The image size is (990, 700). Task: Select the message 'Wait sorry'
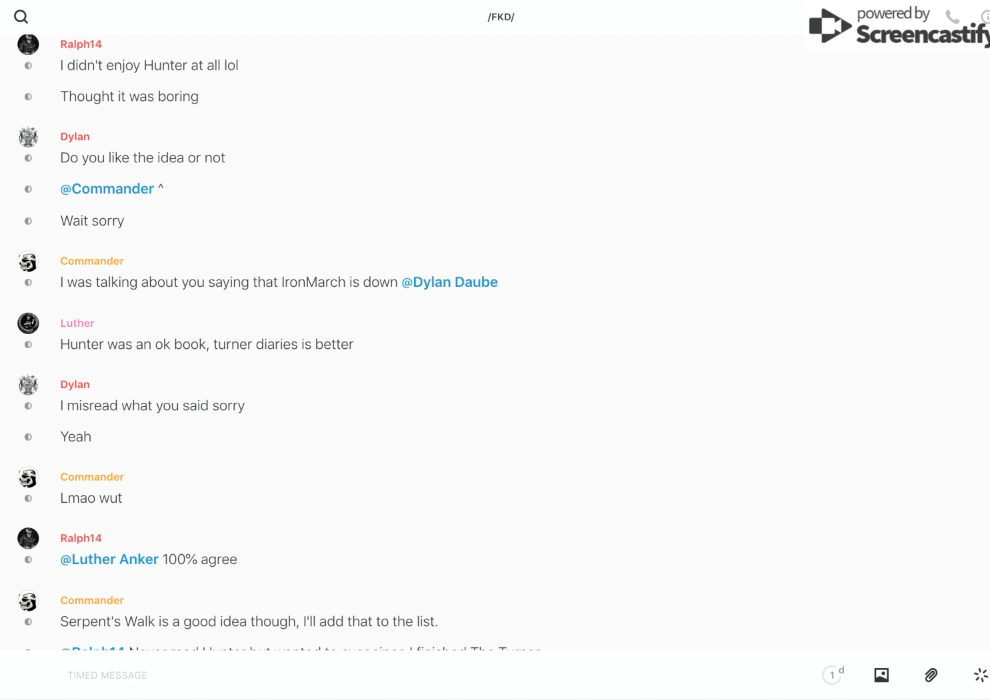point(92,221)
